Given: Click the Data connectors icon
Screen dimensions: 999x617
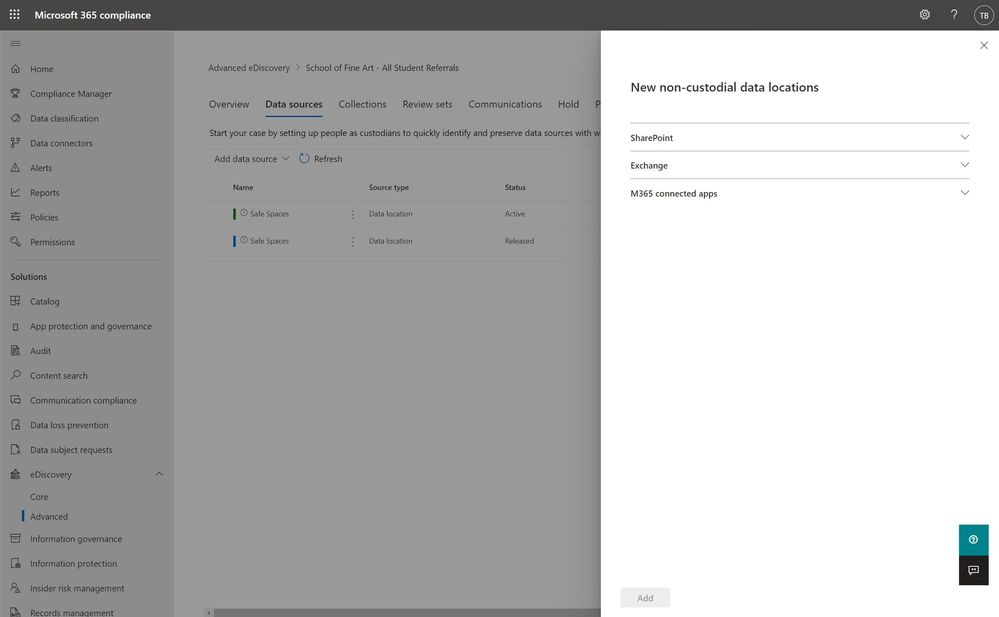Looking at the screenshot, I should (16, 143).
